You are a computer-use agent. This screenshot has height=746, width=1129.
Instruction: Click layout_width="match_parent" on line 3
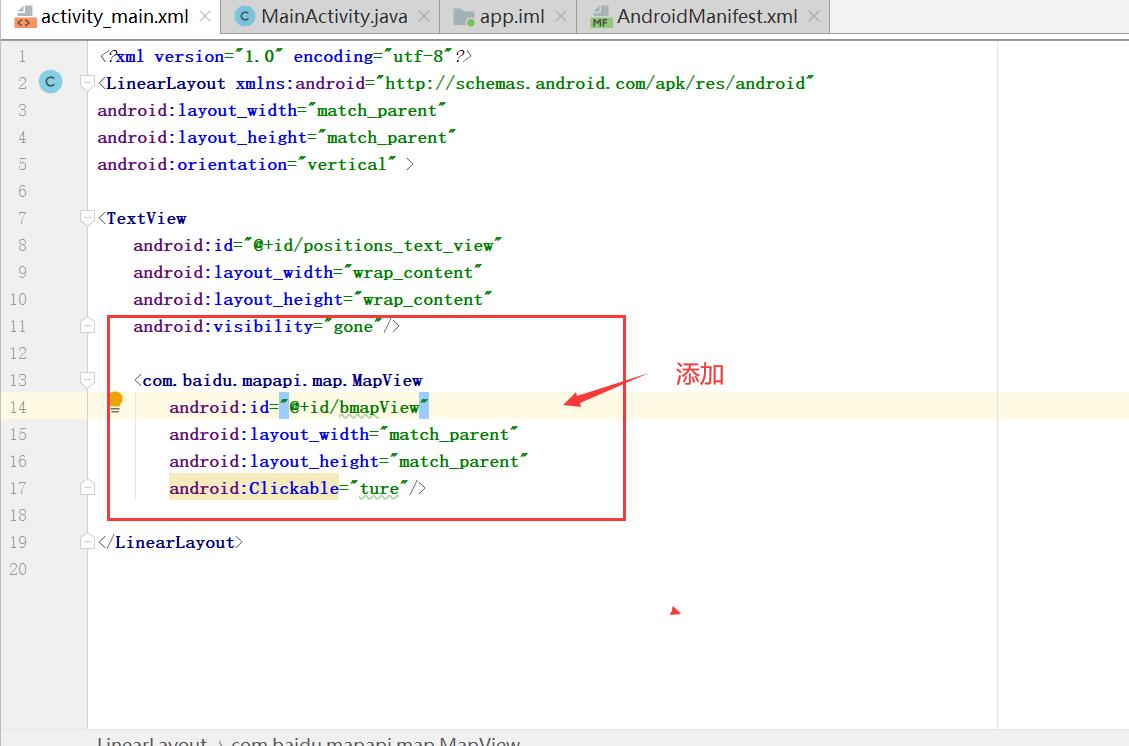pos(272,110)
